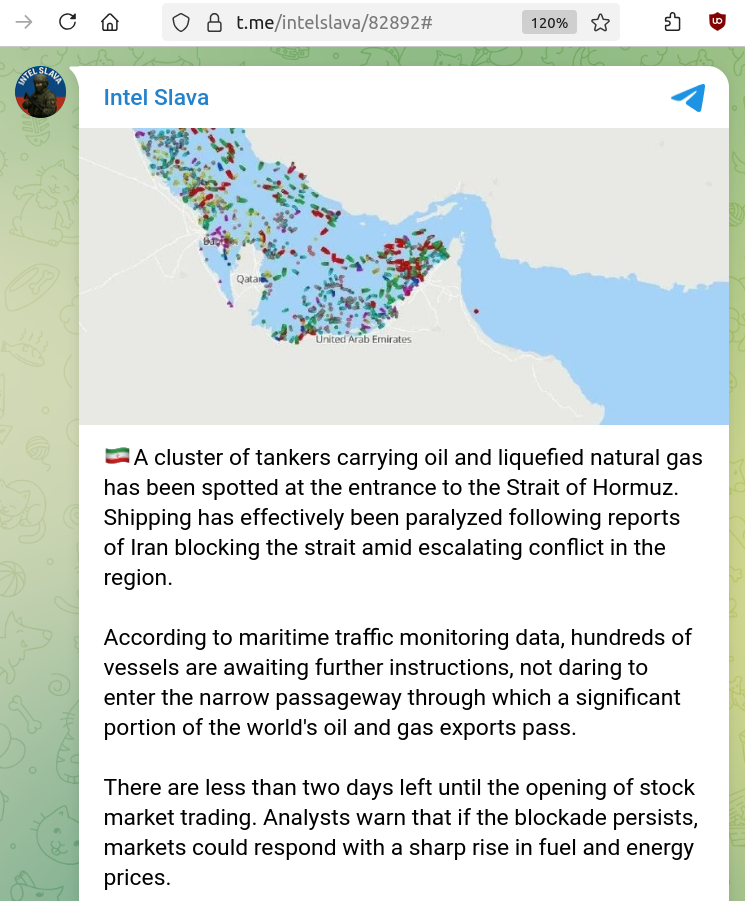The image size is (745, 901).
Task: Click the paragraph beginning "There are less than"
Action: point(400,832)
